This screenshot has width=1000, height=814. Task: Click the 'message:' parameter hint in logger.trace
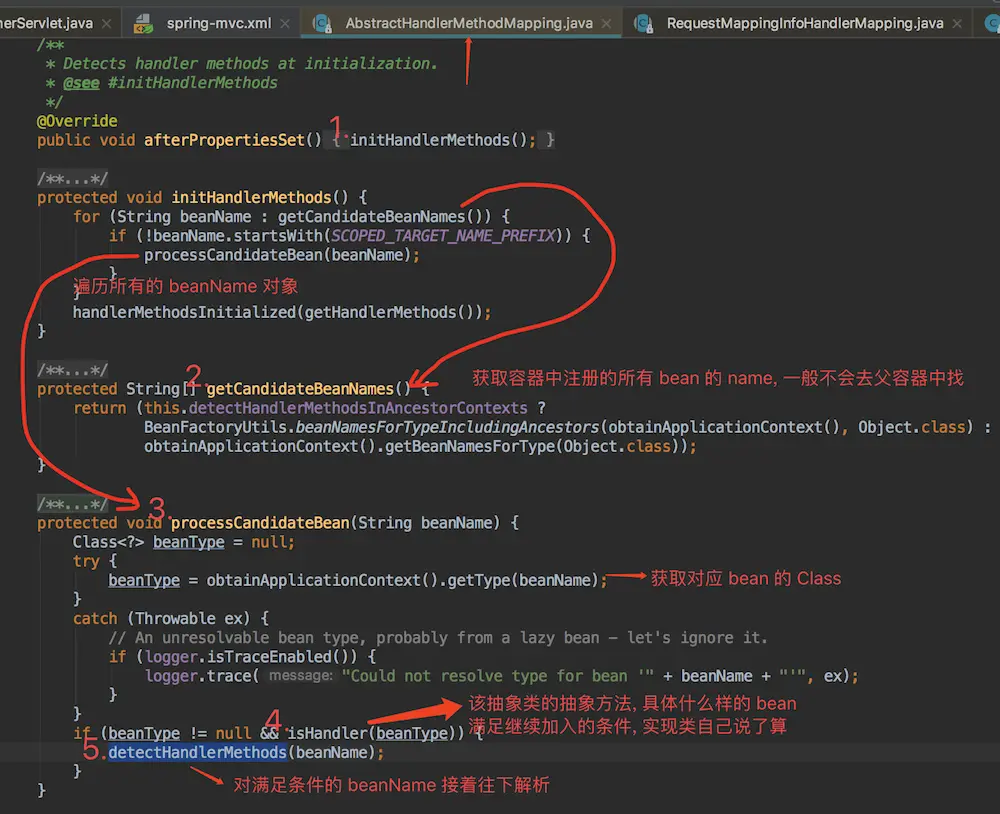(x=300, y=676)
